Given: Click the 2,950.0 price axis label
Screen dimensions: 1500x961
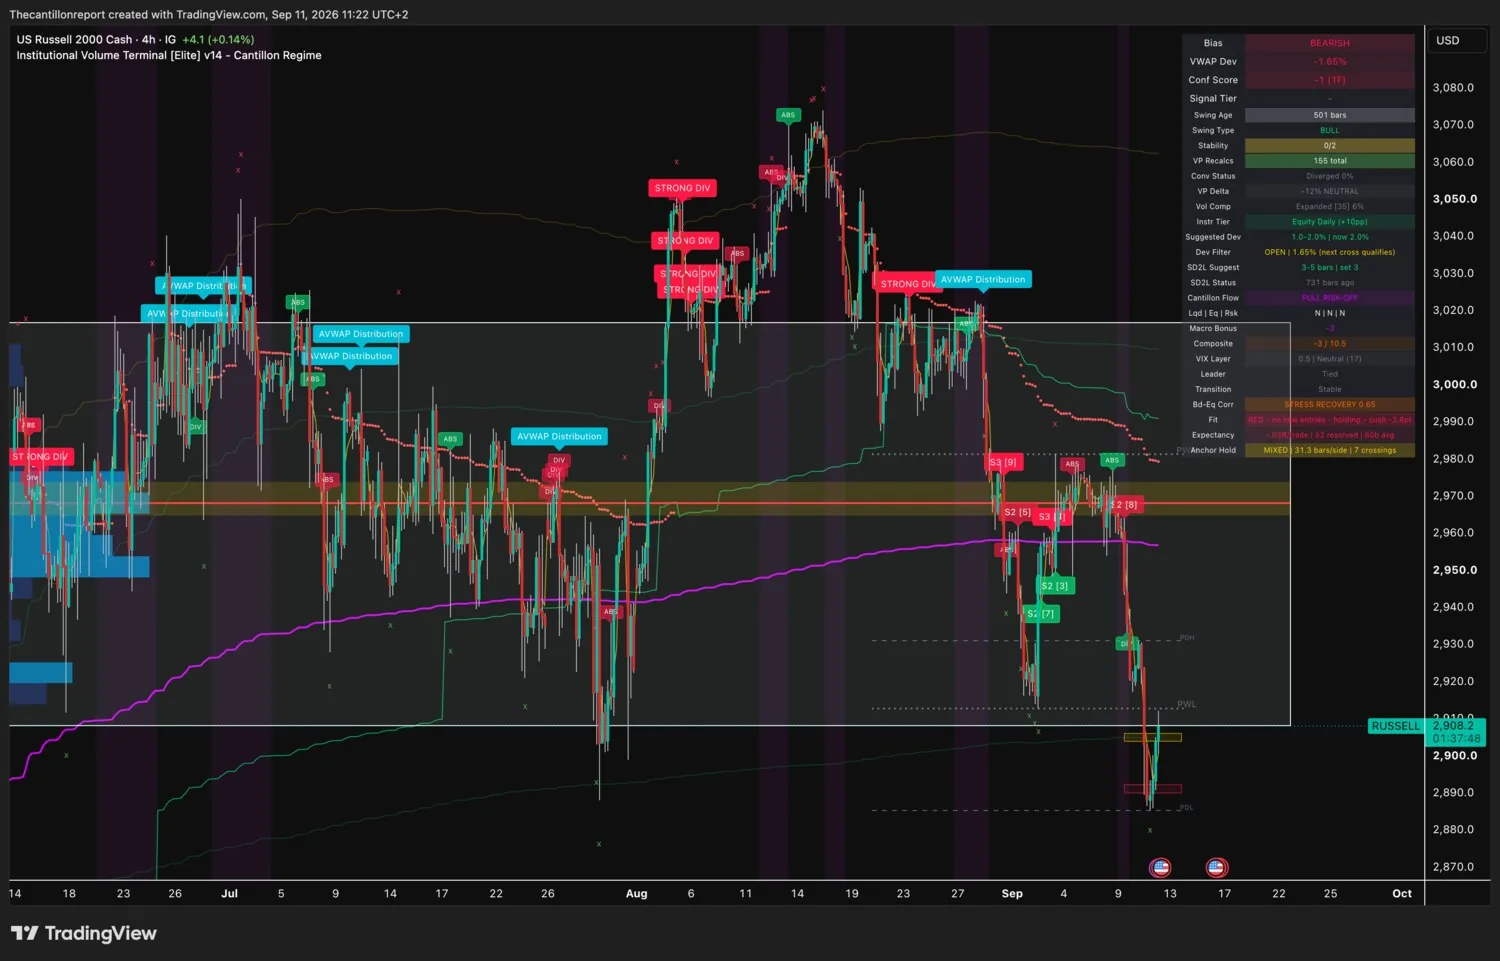Looking at the screenshot, I should click(1455, 570).
